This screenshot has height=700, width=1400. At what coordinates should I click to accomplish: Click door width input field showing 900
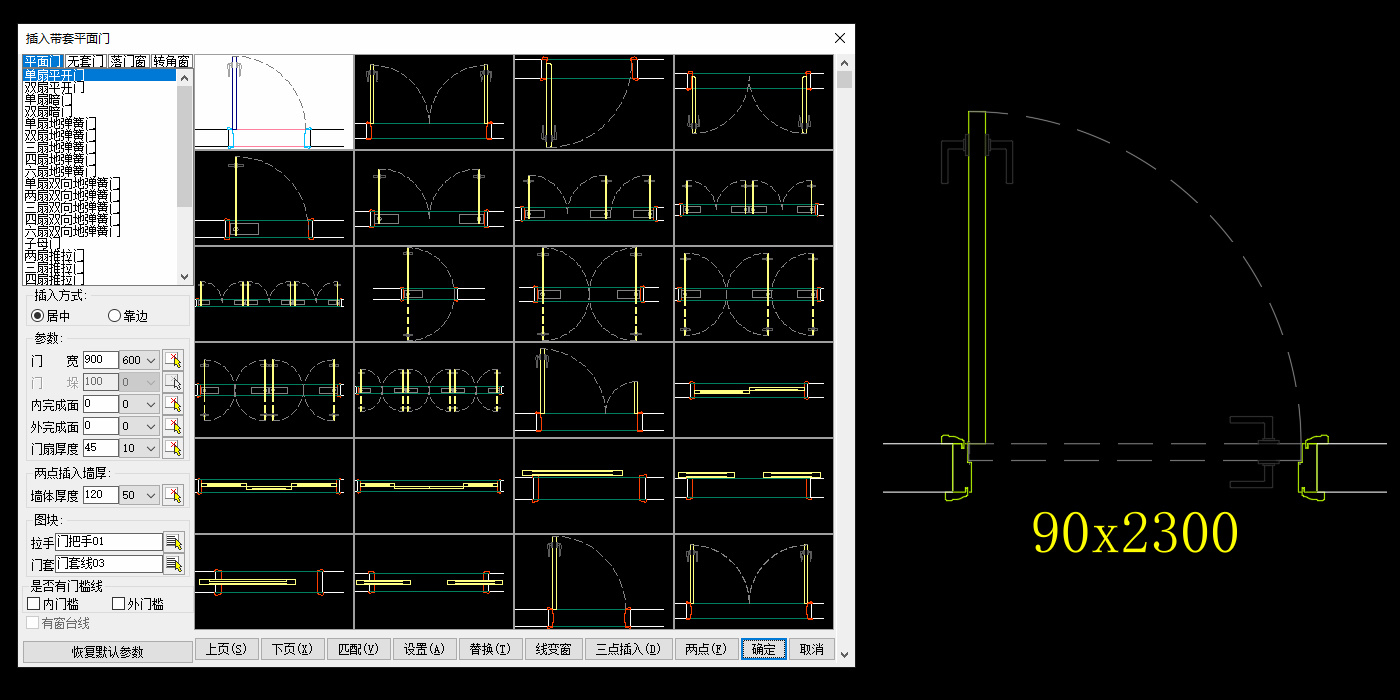coord(100,360)
